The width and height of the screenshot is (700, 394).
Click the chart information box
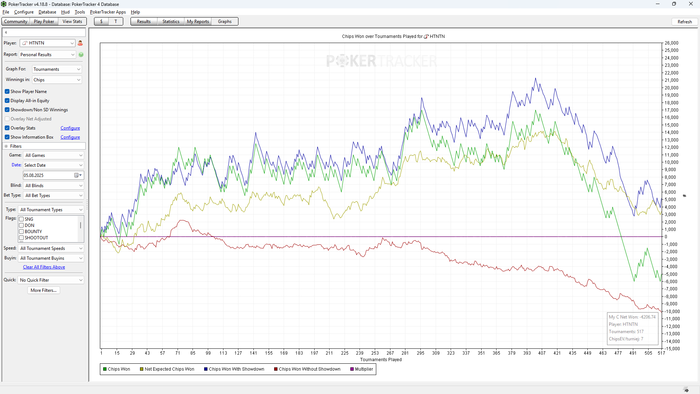click(x=633, y=328)
